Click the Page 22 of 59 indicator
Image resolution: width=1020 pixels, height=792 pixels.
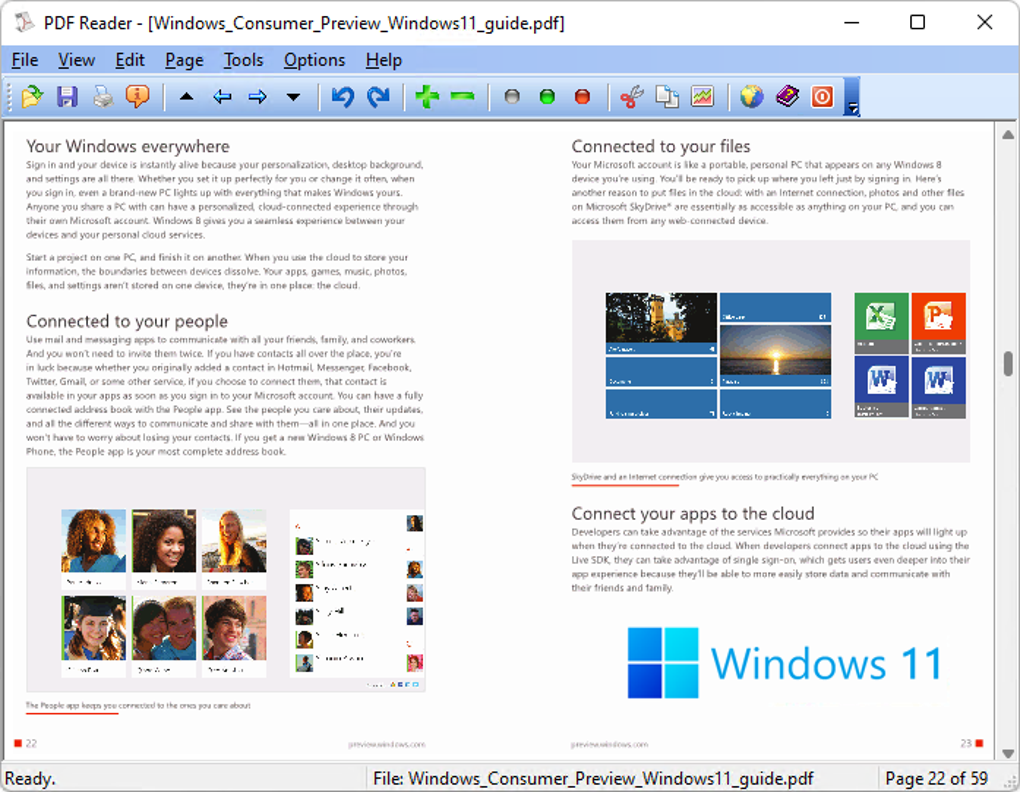[935, 778]
